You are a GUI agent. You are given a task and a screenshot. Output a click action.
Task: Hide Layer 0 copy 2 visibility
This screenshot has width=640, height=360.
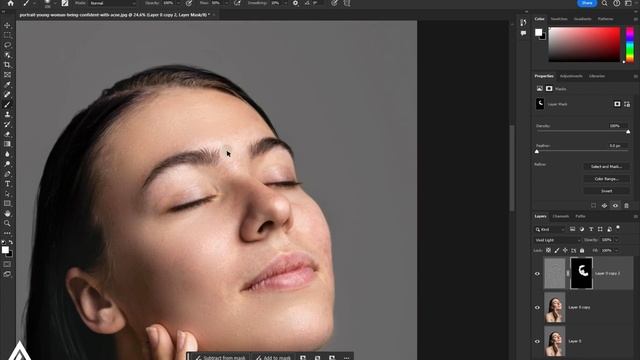click(537, 273)
